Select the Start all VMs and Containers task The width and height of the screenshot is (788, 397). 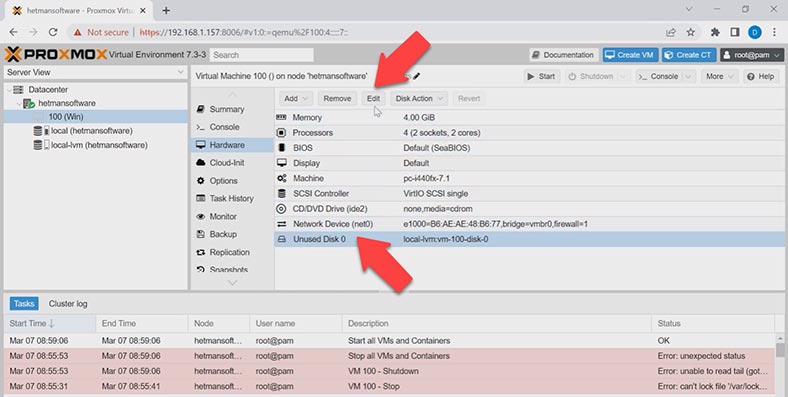(389, 341)
